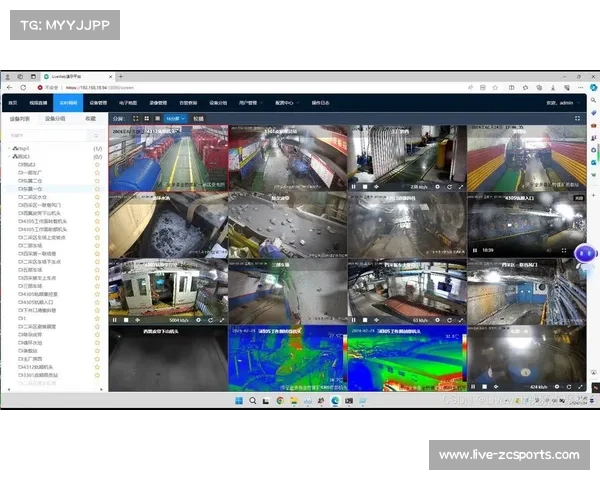Switch to 设备分组 tab in device panel

point(55,119)
